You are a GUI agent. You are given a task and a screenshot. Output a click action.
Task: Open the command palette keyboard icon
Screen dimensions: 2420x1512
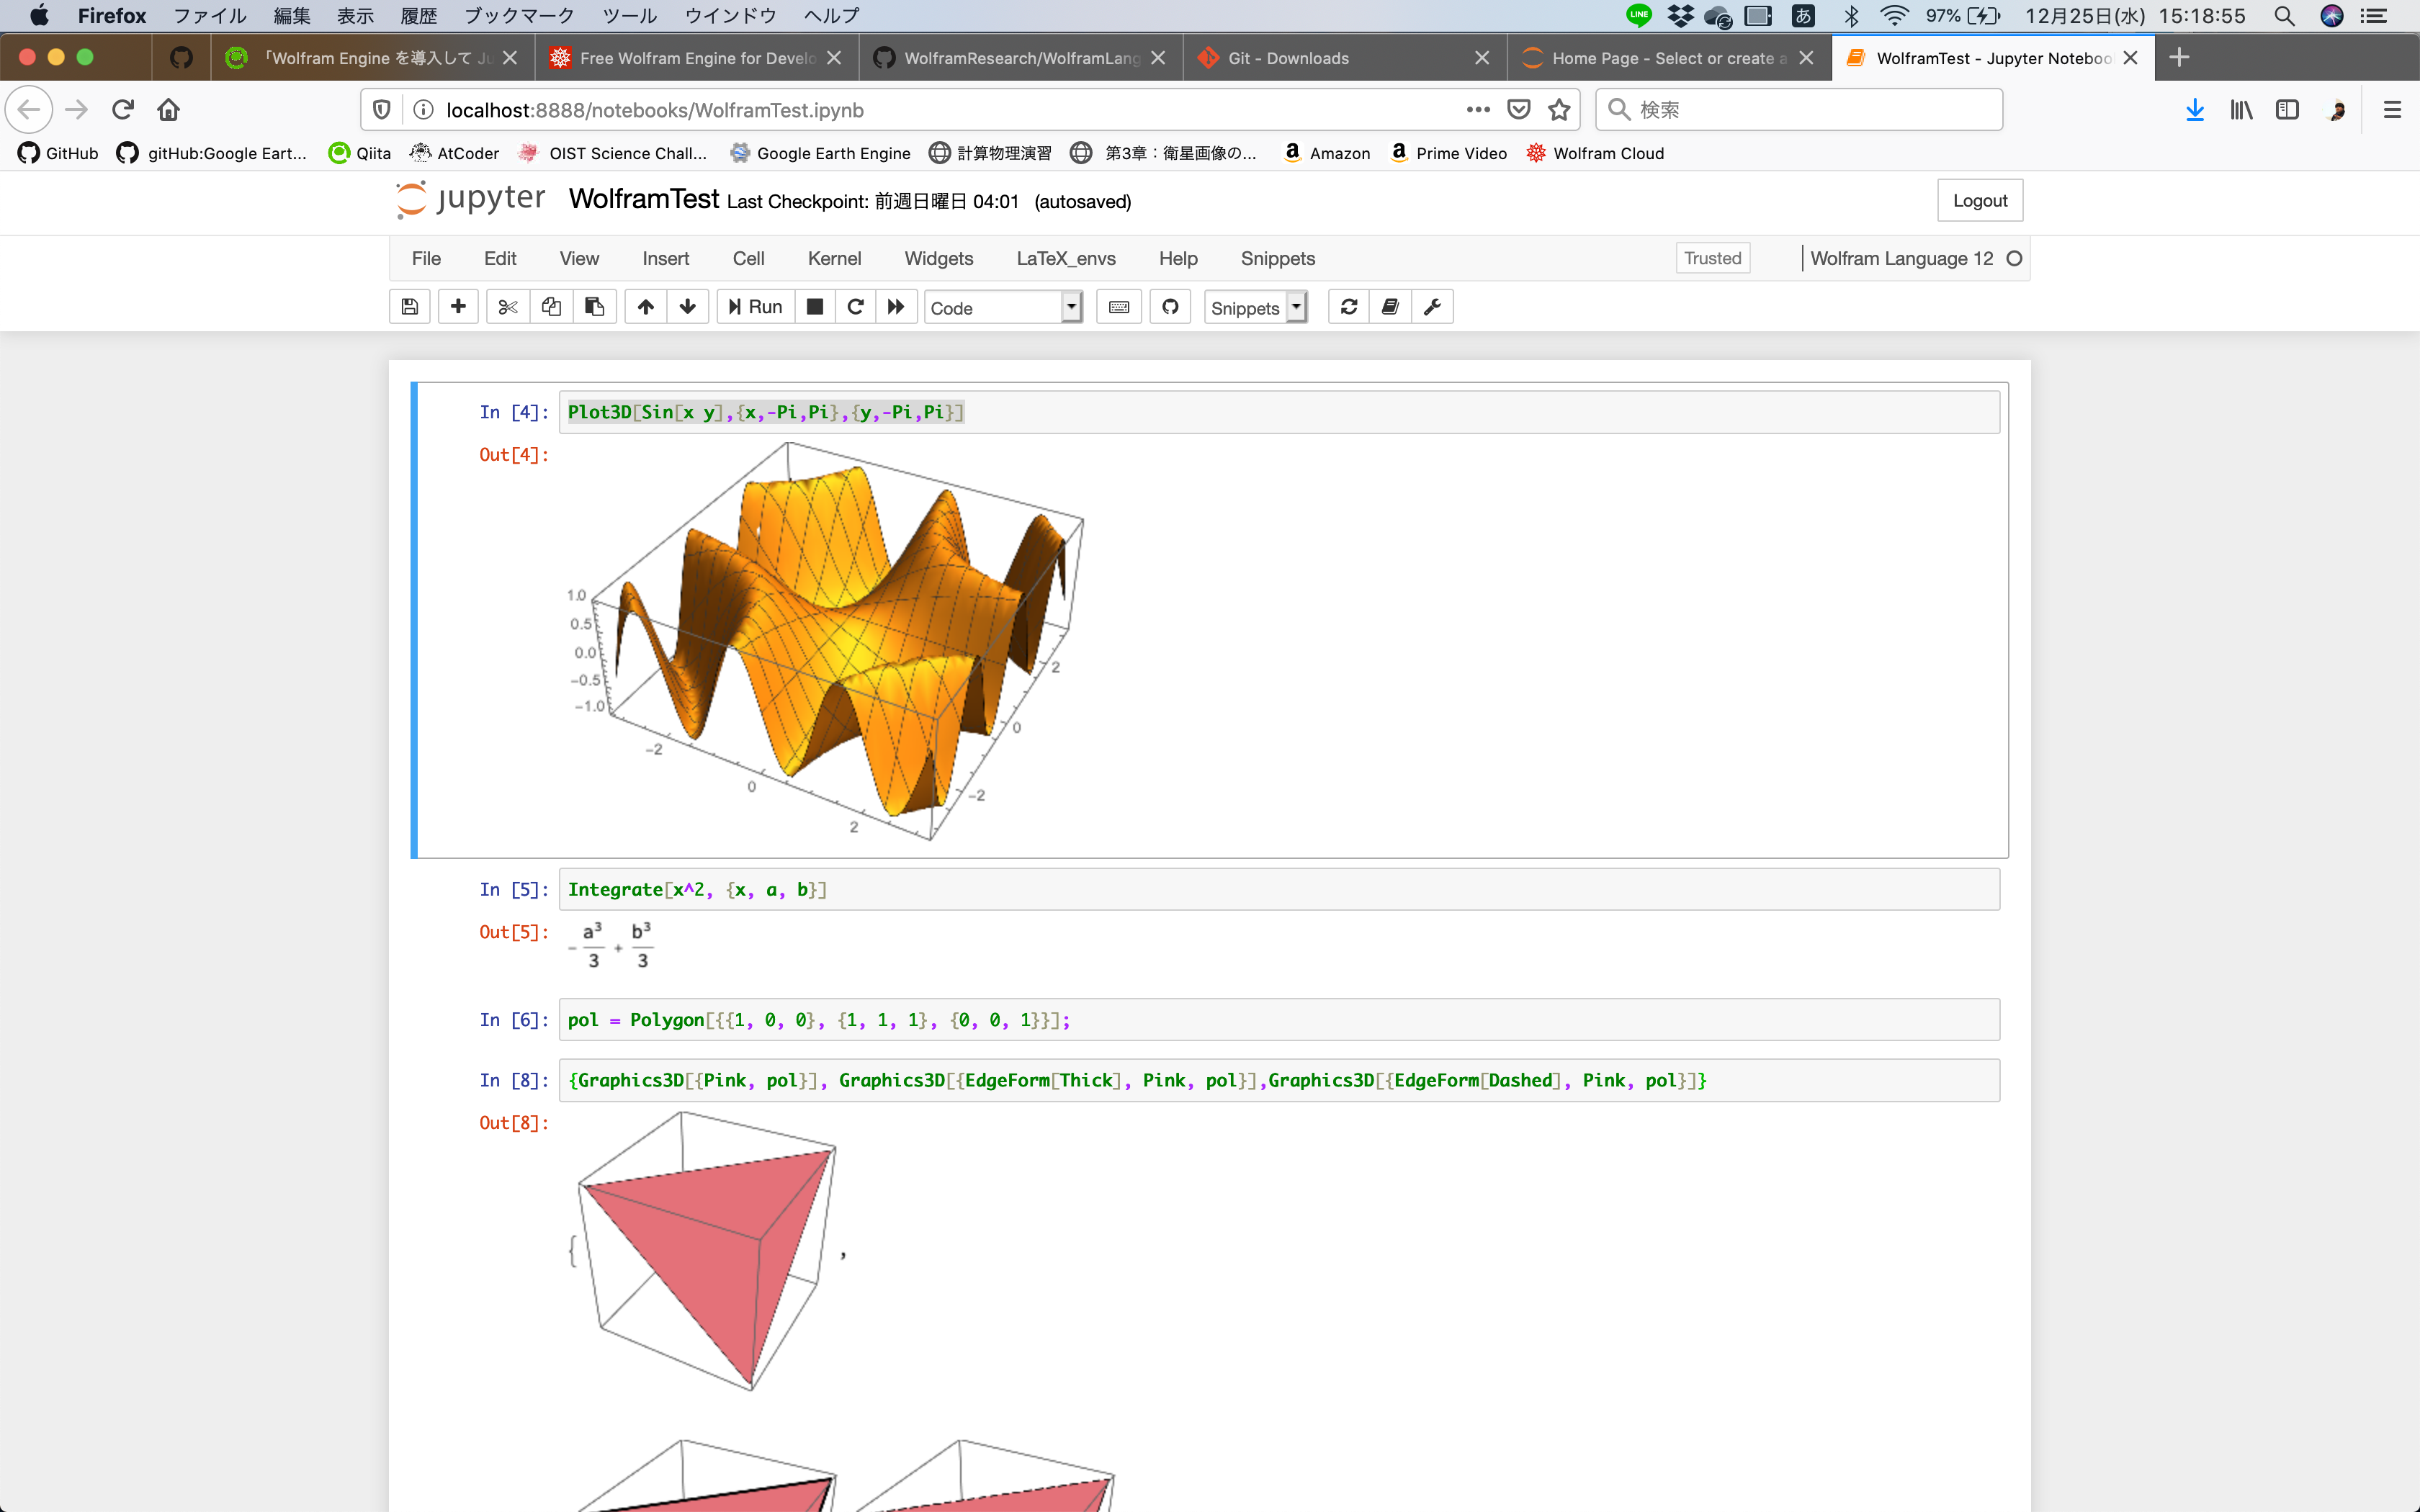tap(1119, 307)
